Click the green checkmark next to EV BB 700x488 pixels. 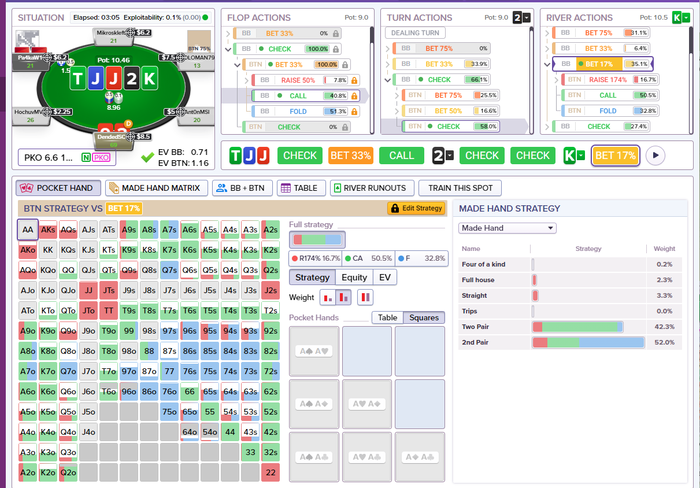tap(147, 157)
